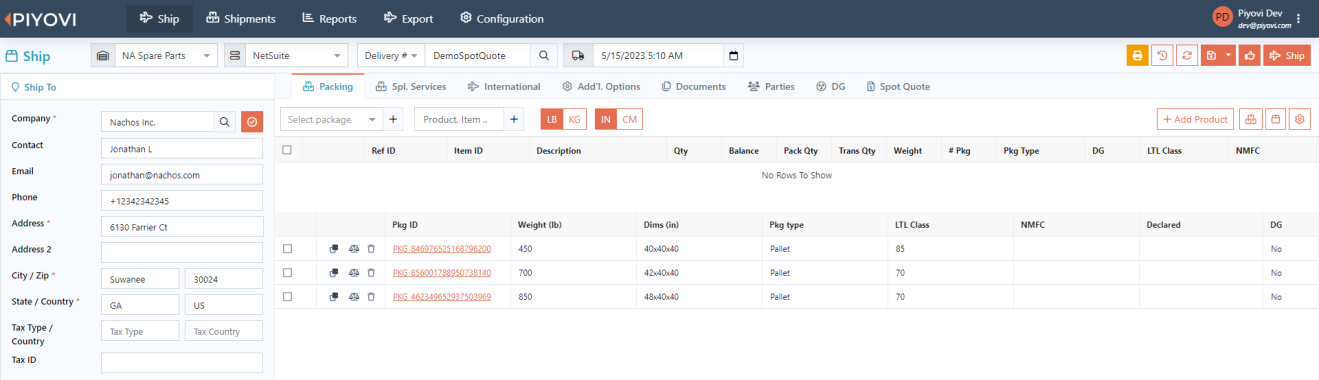Image resolution: width=1319 pixels, height=380 pixels.
Task: Open the NetSuite source dropdown
Action: coord(297,56)
